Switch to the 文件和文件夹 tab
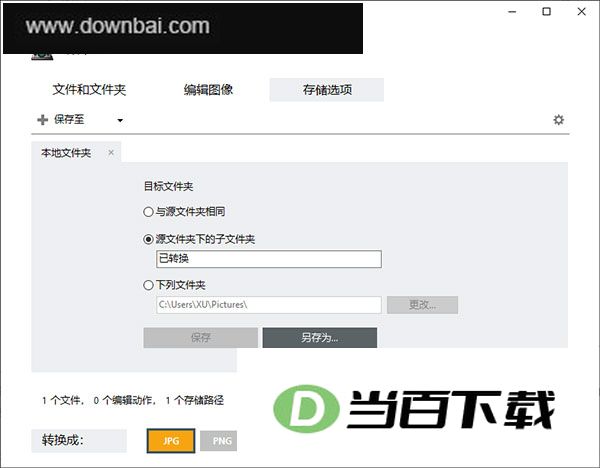Image resolution: width=600 pixels, height=468 pixels. click(89, 90)
